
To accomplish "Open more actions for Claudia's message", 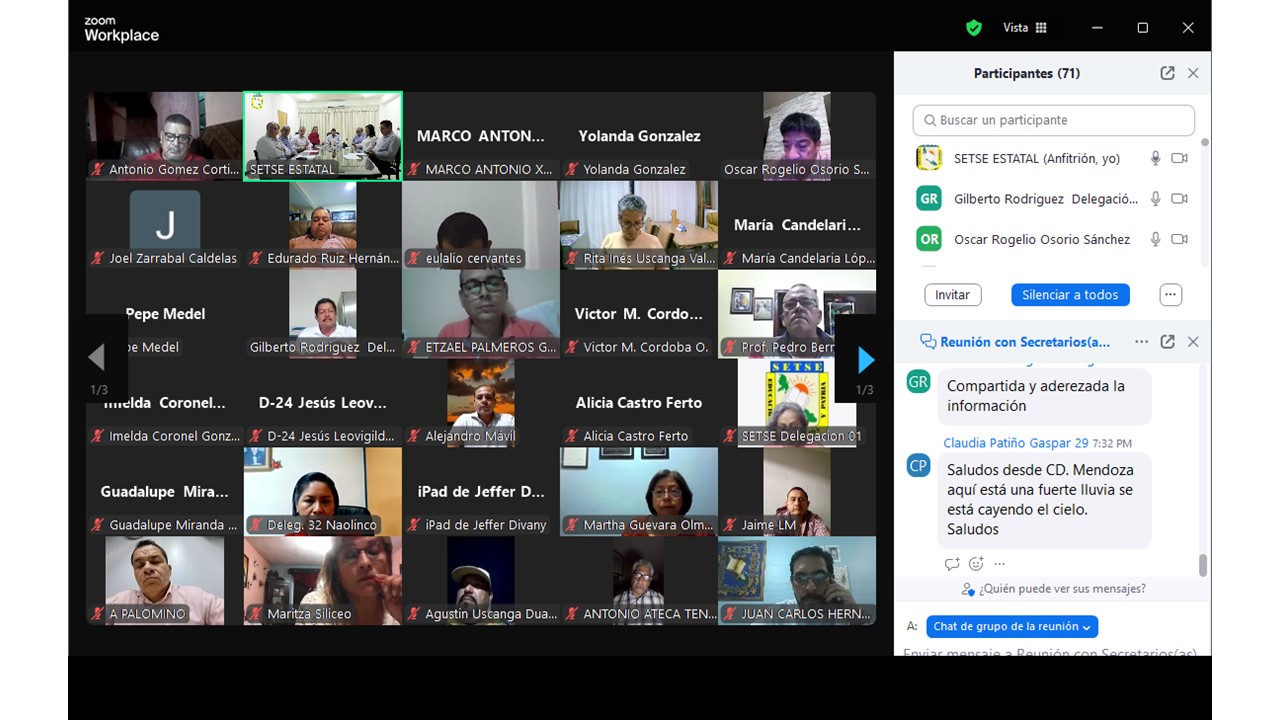I will (1000, 564).
